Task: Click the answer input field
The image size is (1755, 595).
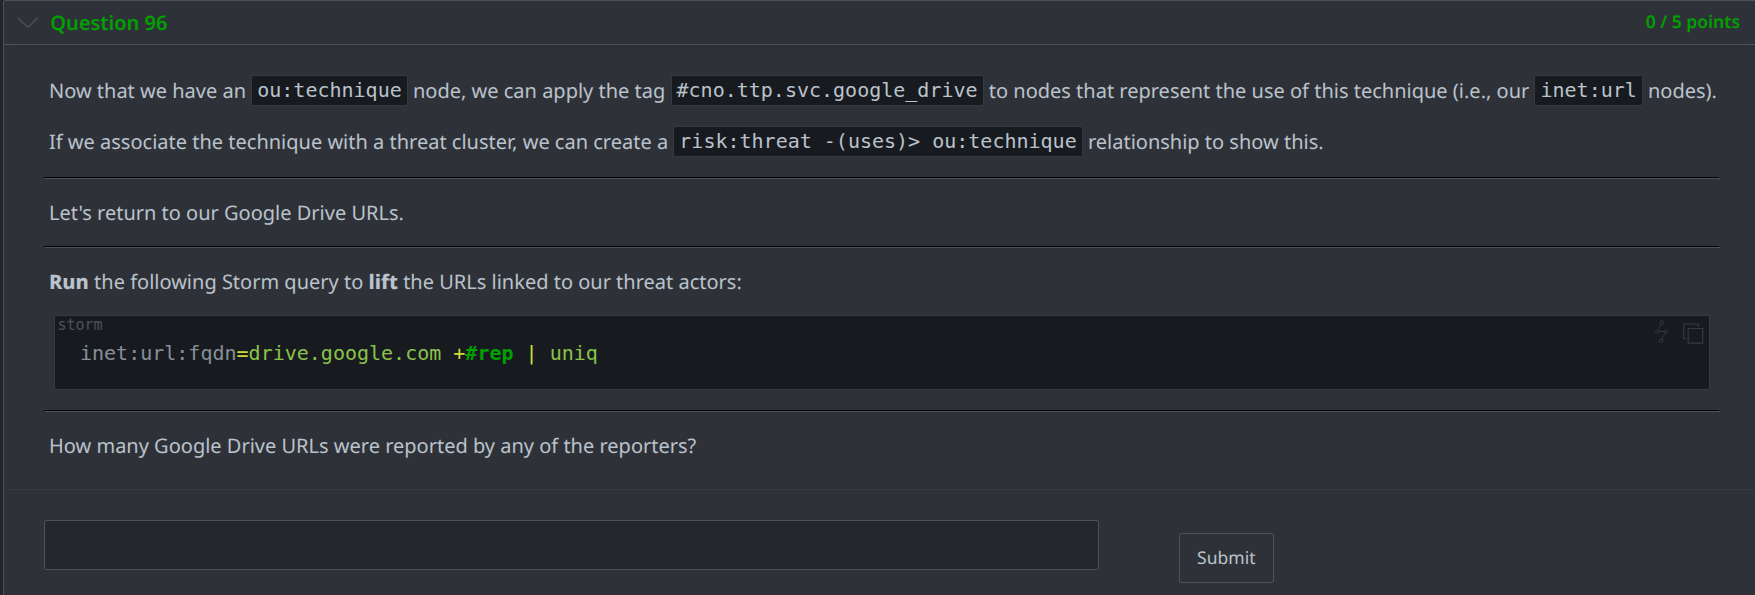Action: point(571,545)
